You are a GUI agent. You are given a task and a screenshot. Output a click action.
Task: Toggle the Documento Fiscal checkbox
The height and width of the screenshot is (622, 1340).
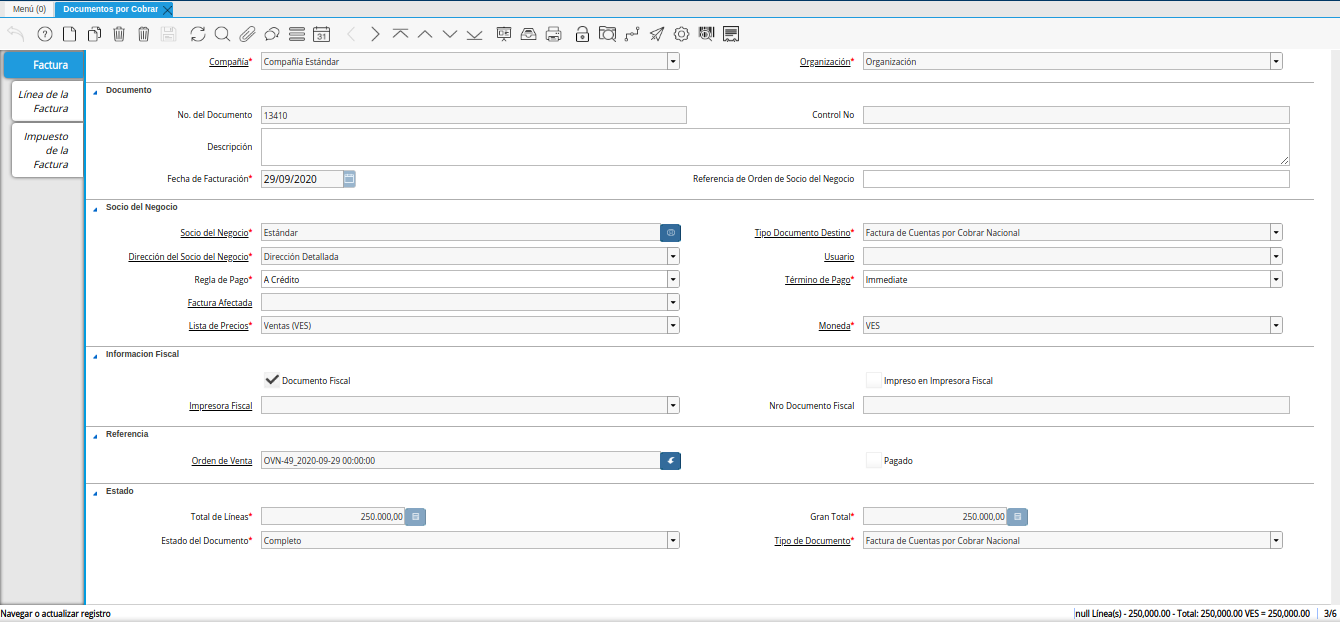[271, 380]
